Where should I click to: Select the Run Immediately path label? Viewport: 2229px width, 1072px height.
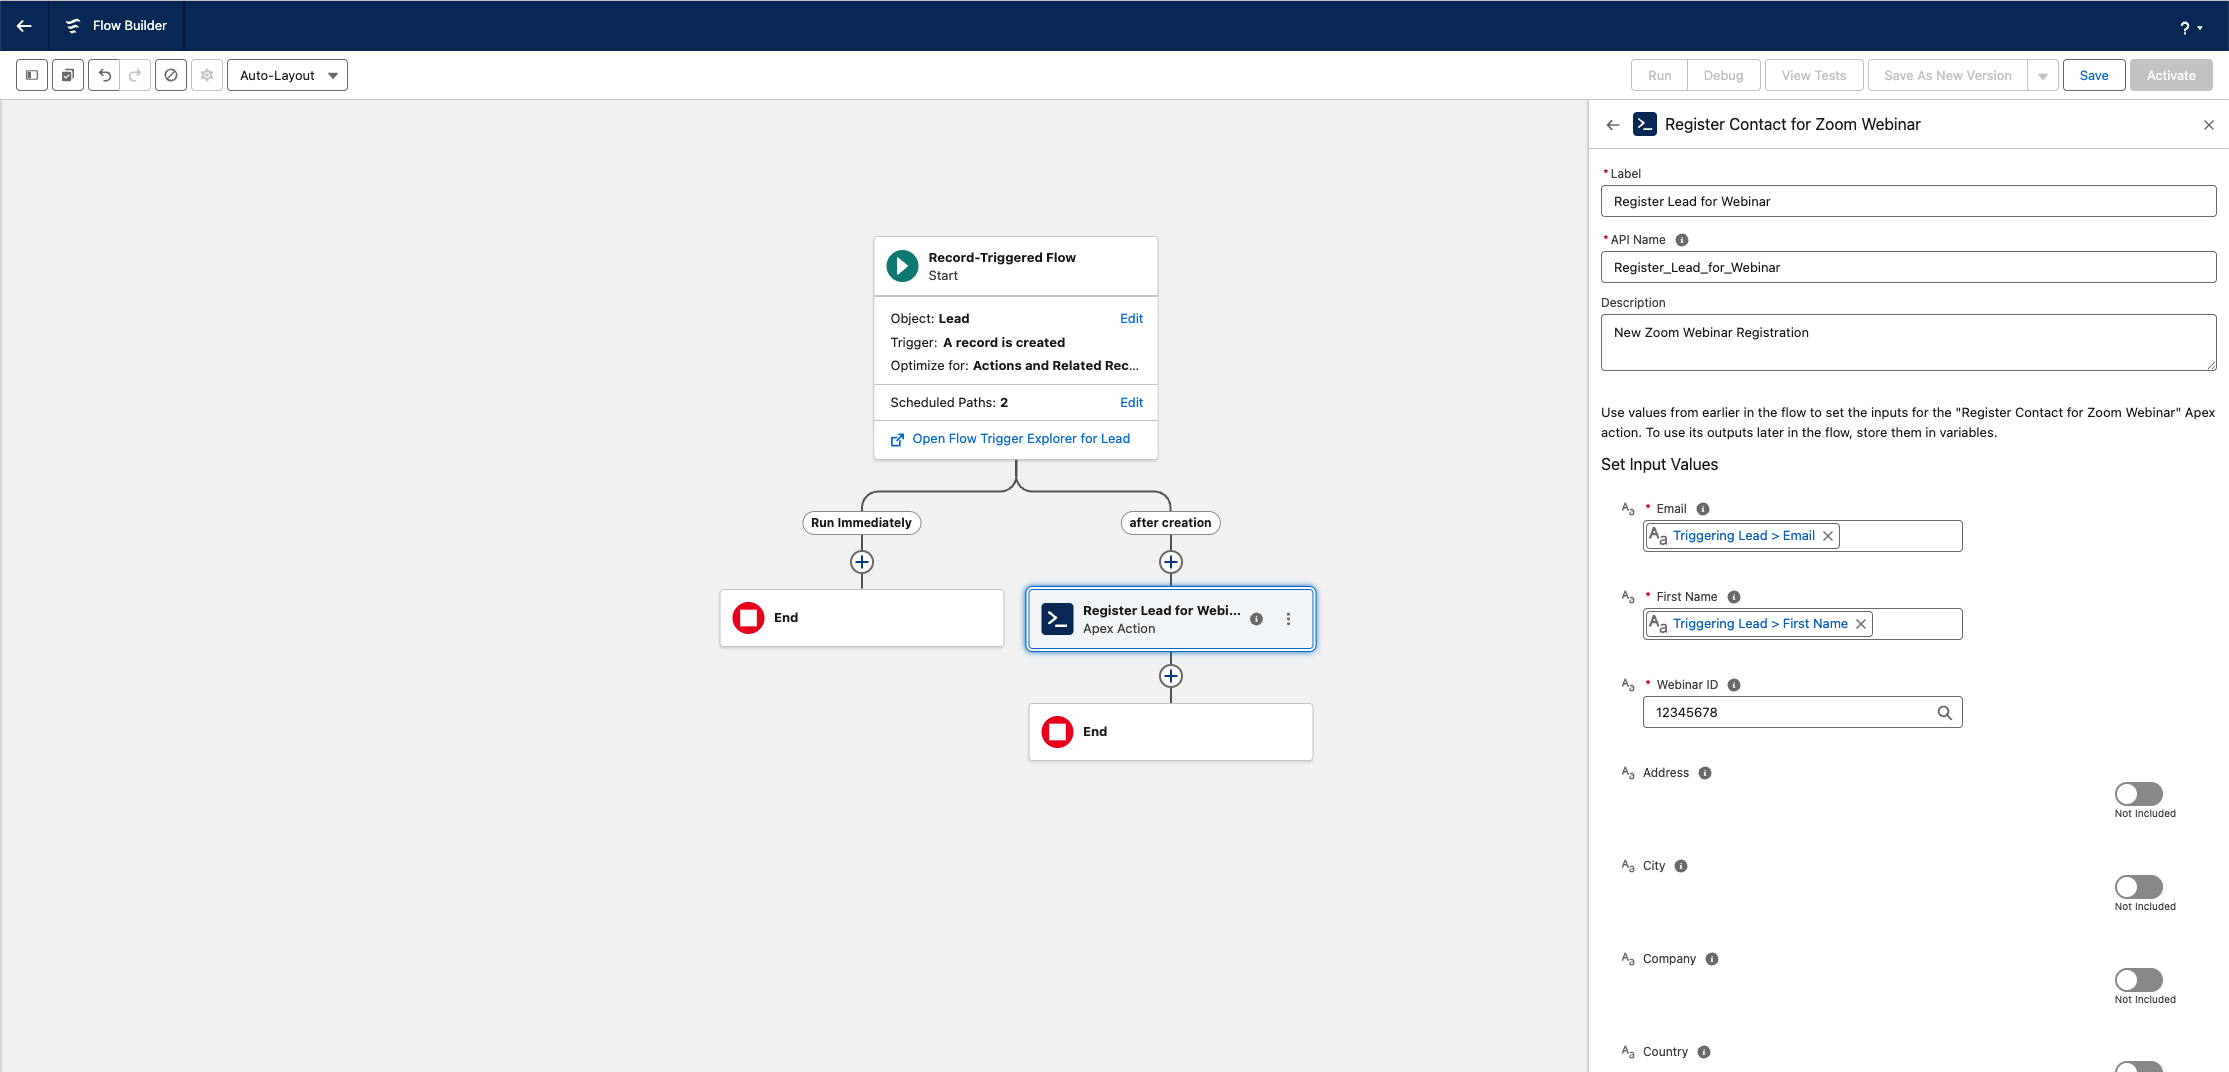pyautogui.click(x=861, y=522)
